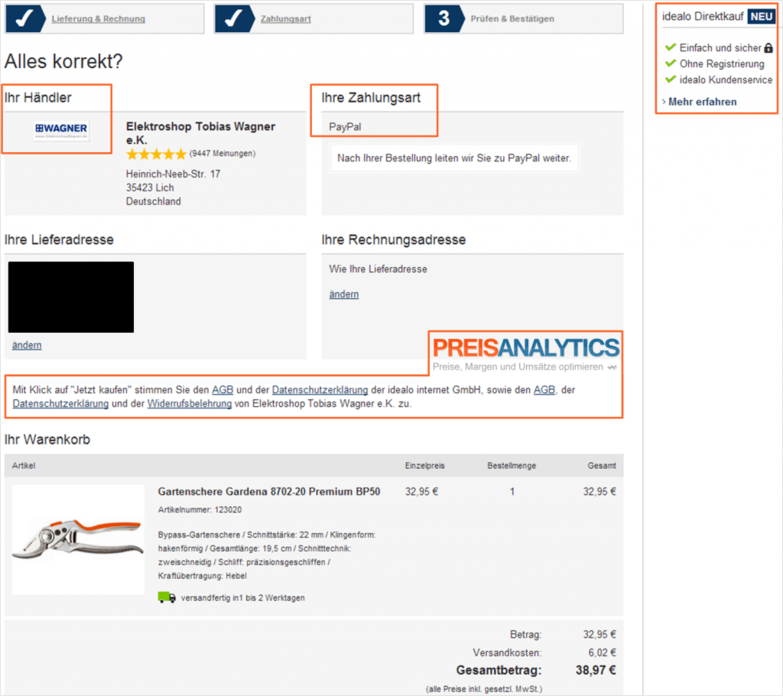Go back to Lieferung & Rechnung step
The image size is (783, 696).
[98, 19]
